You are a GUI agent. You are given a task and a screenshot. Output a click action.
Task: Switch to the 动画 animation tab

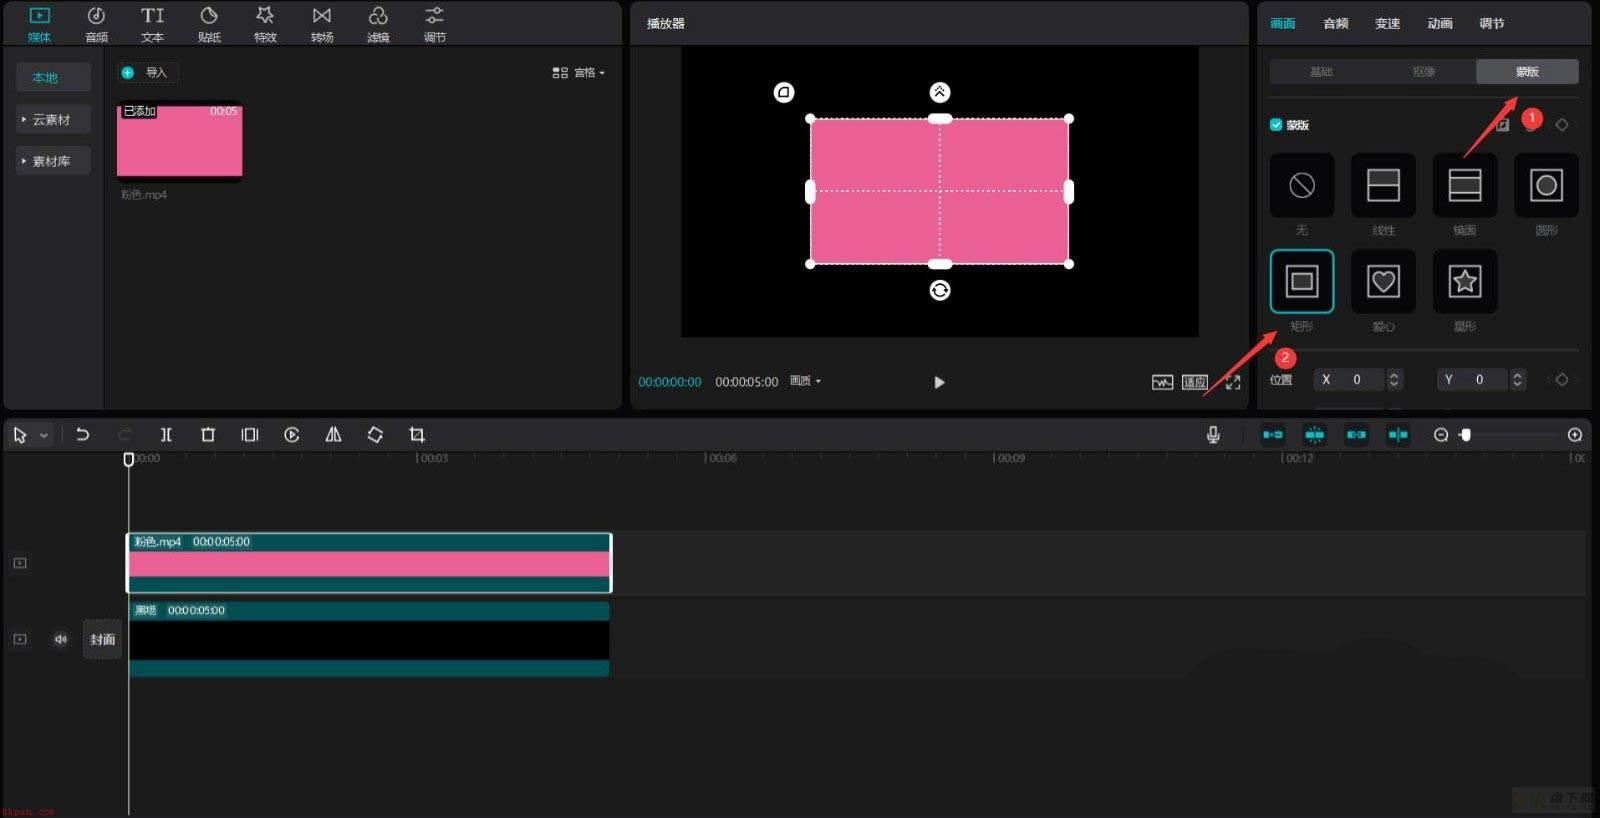(x=1440, y=23)
